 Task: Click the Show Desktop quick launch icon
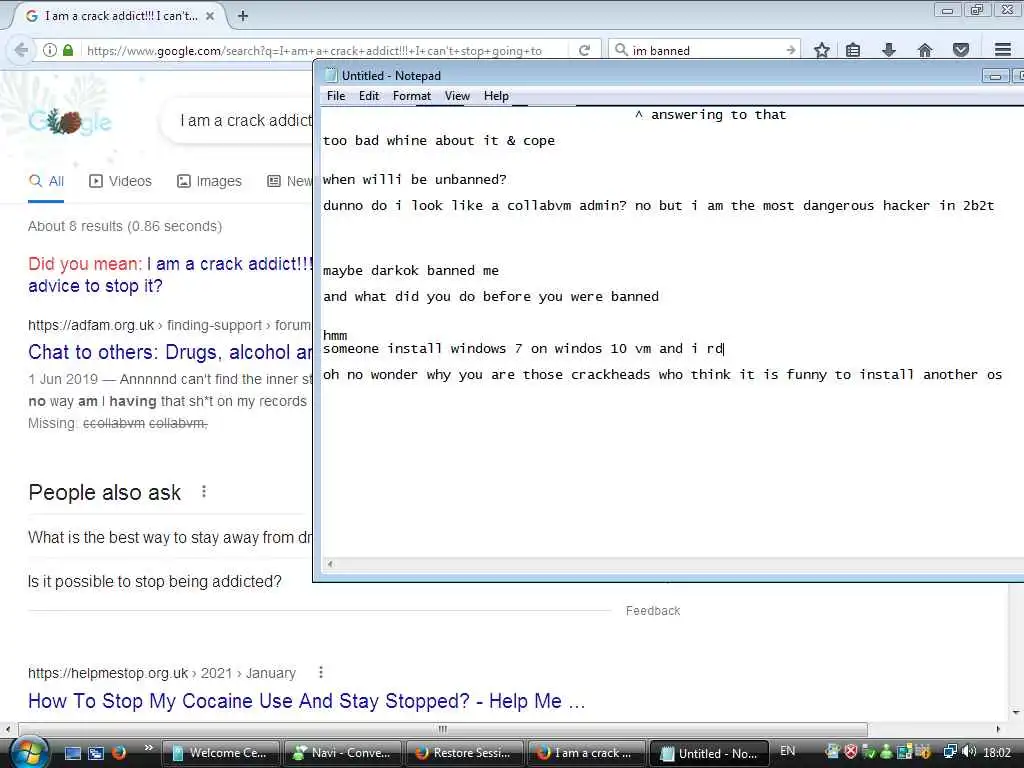(x=73, y=753)
